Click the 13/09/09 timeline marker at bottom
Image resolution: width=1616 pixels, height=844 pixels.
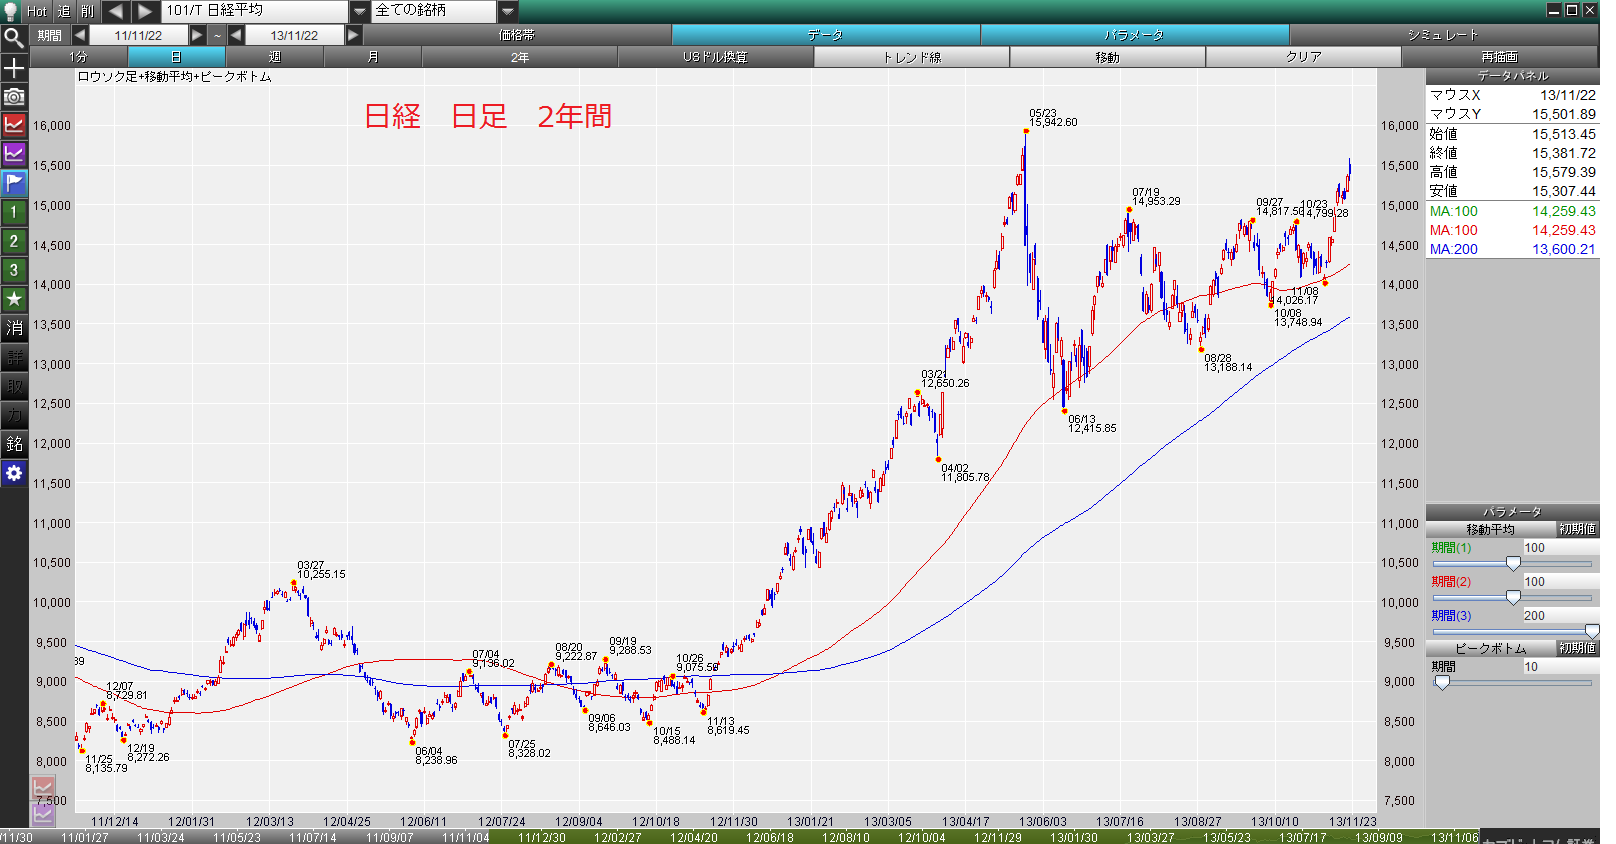click(1379, 838)
